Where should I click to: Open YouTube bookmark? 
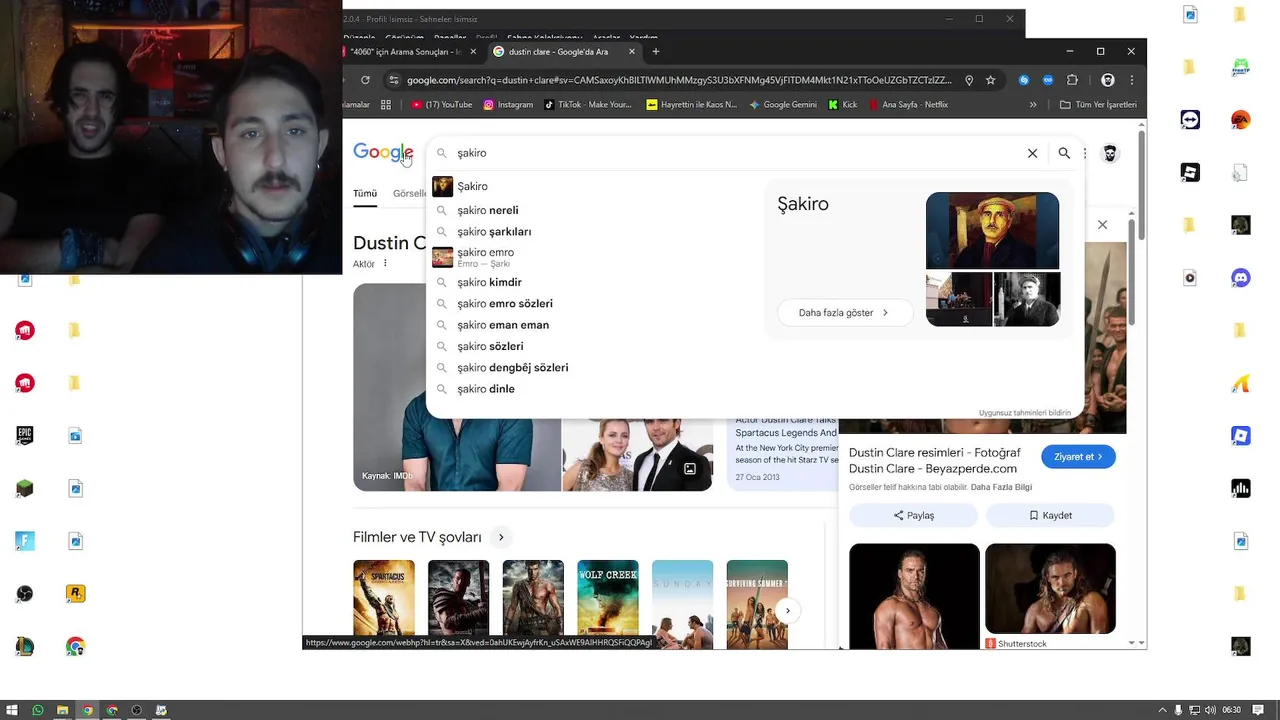tap(441, 104)
